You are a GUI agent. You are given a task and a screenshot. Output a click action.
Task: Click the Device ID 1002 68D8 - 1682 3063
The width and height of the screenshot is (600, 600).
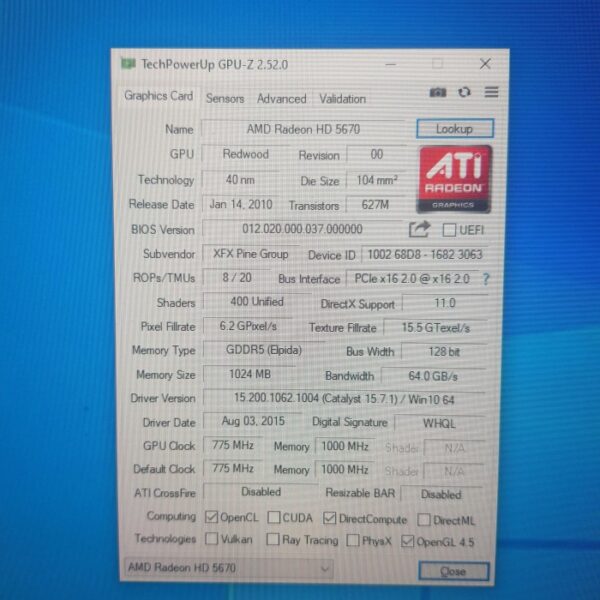[424, 254]
